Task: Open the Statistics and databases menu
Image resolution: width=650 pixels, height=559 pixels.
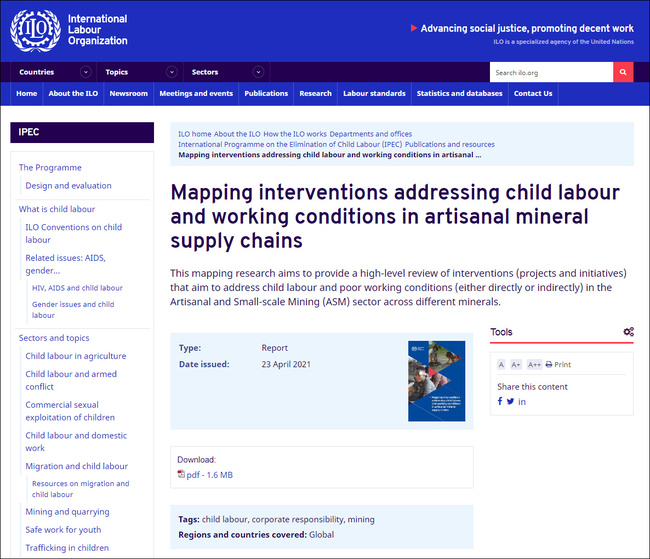Action: coord(460,93)
